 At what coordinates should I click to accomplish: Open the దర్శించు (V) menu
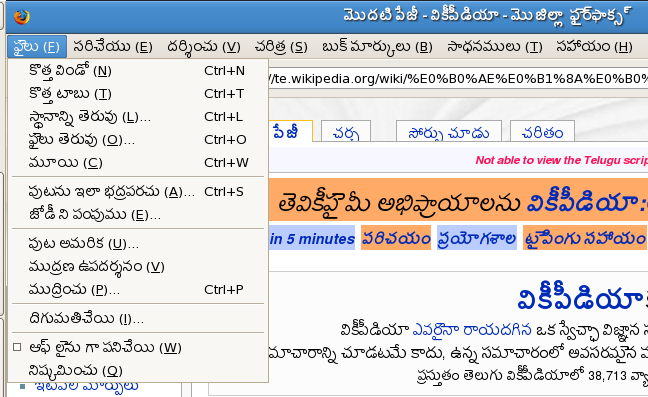point(203,47)
